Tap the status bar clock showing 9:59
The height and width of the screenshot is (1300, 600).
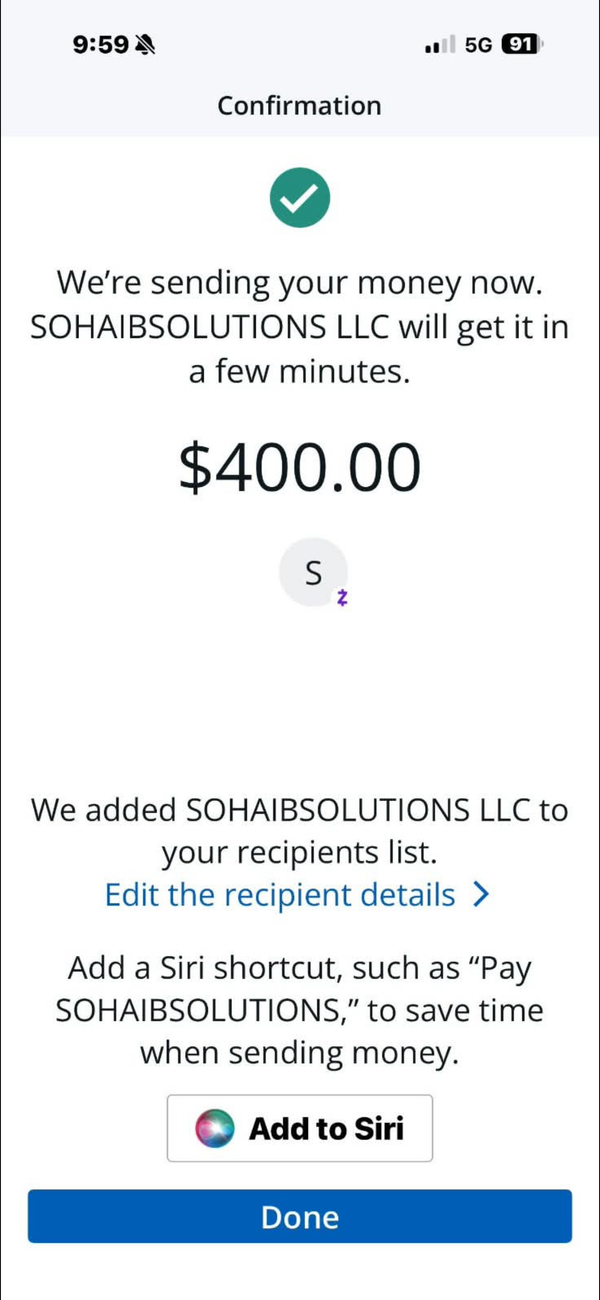click(100, 45)
